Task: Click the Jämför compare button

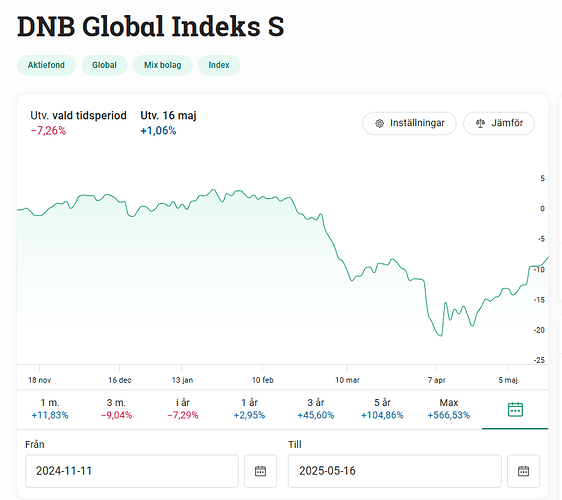Action: tap(499, 123)
